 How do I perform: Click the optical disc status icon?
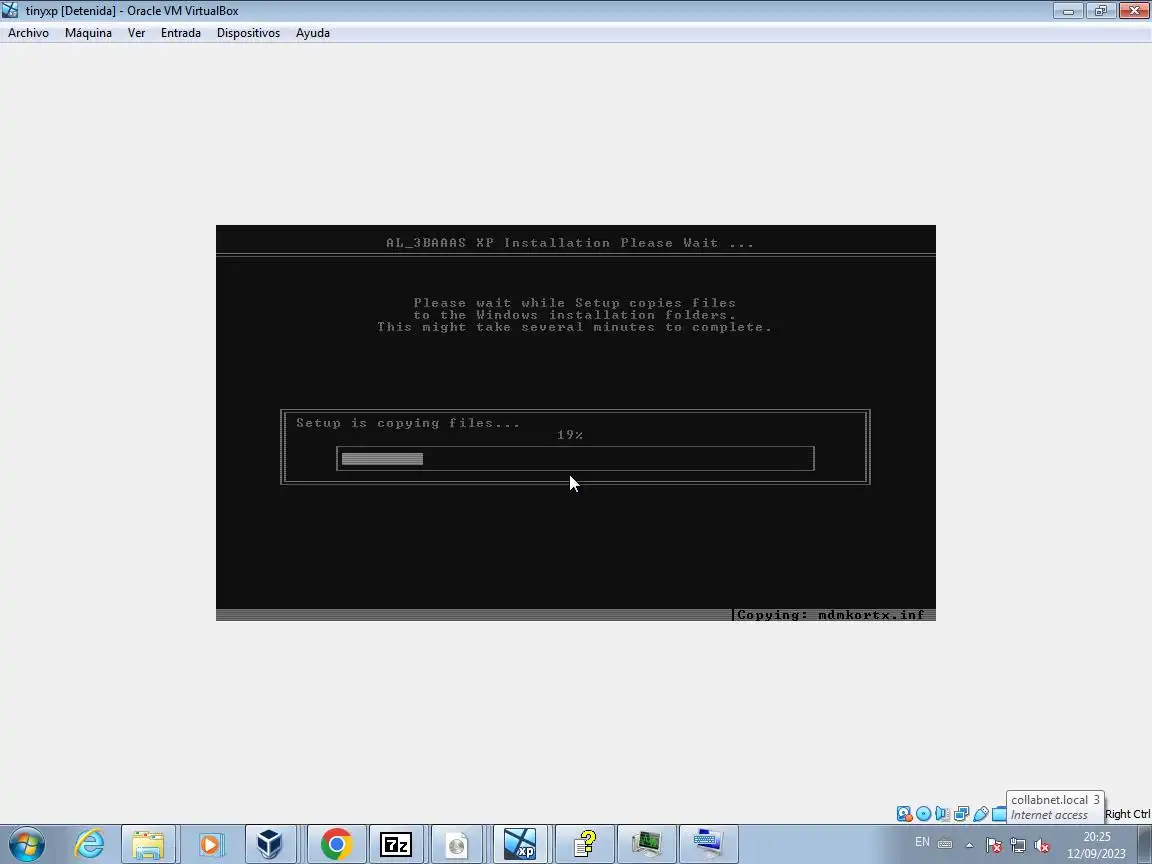coord(924,813)
